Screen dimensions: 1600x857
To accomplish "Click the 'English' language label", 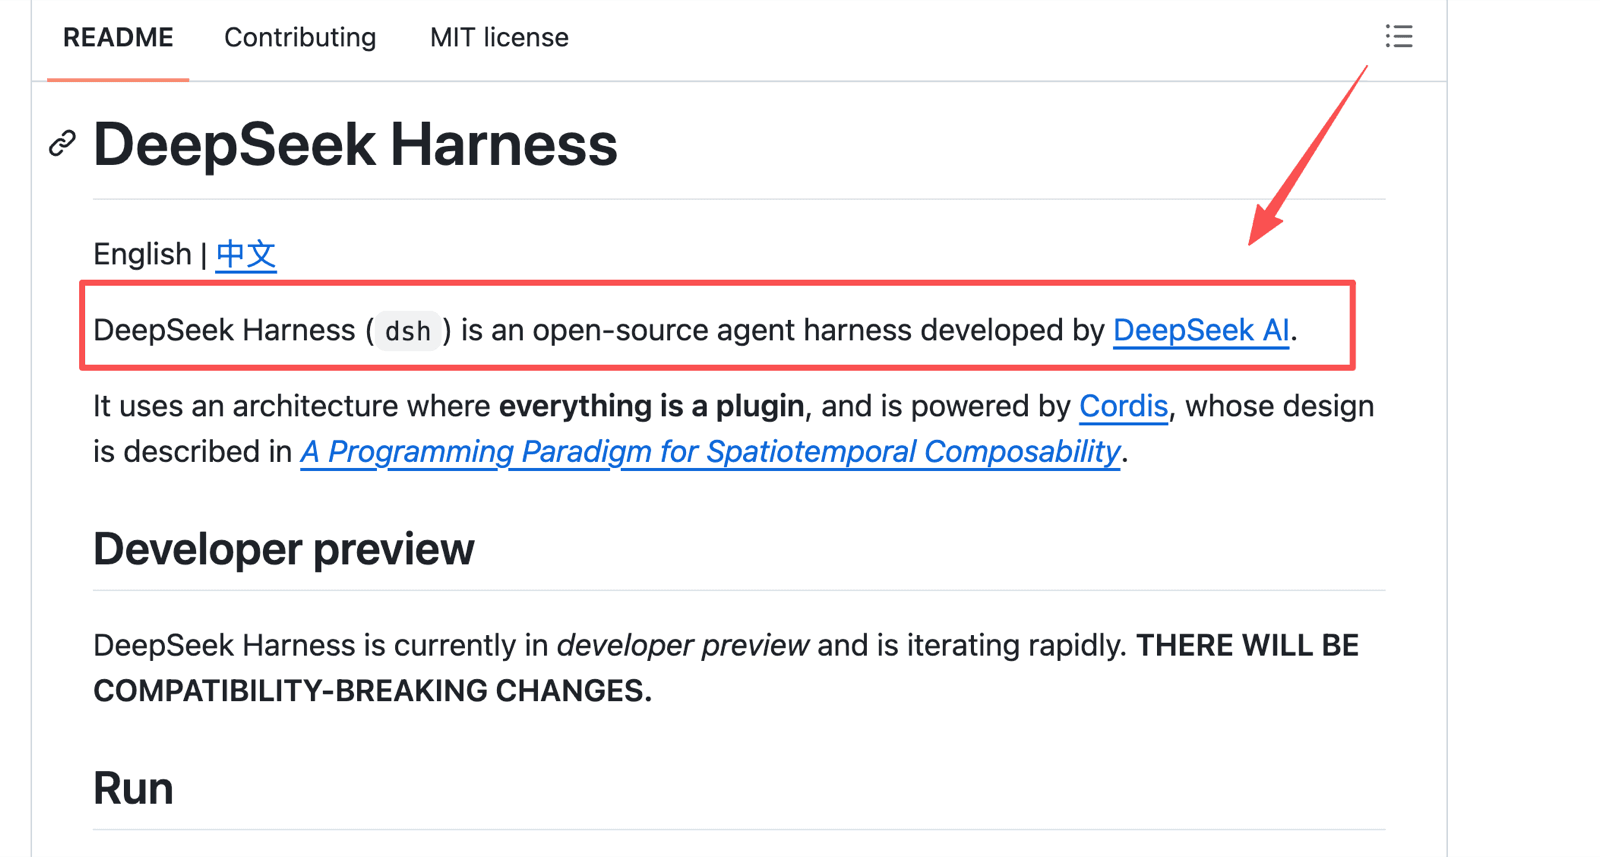I will (142, 254).
